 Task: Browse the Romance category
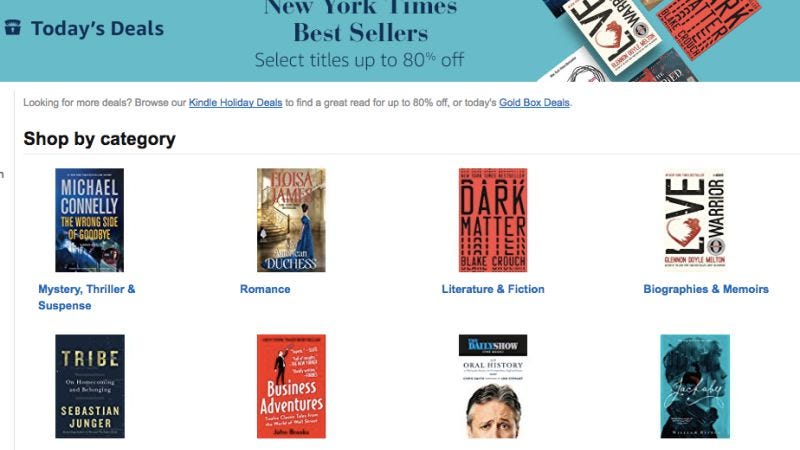point(265,289)
